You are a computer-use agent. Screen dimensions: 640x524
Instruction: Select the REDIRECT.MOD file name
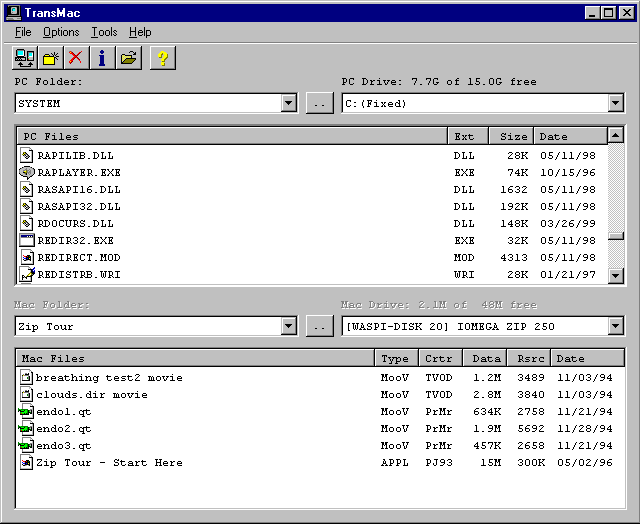coord(79,258)
